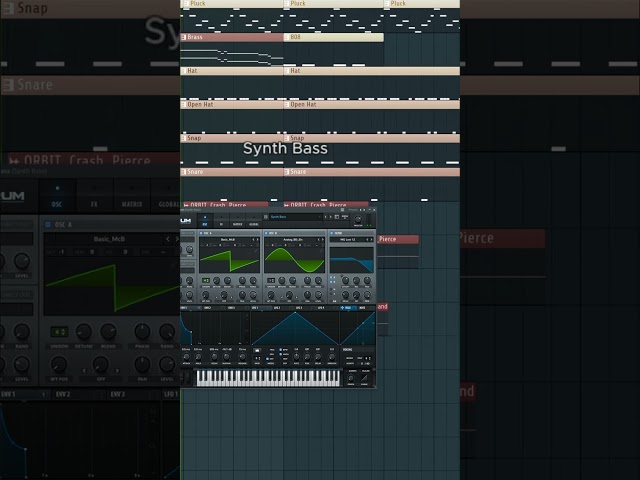Select the NOTE modulation source tab
The width and height of the screenshot is (640, 480).
(367, 308)
